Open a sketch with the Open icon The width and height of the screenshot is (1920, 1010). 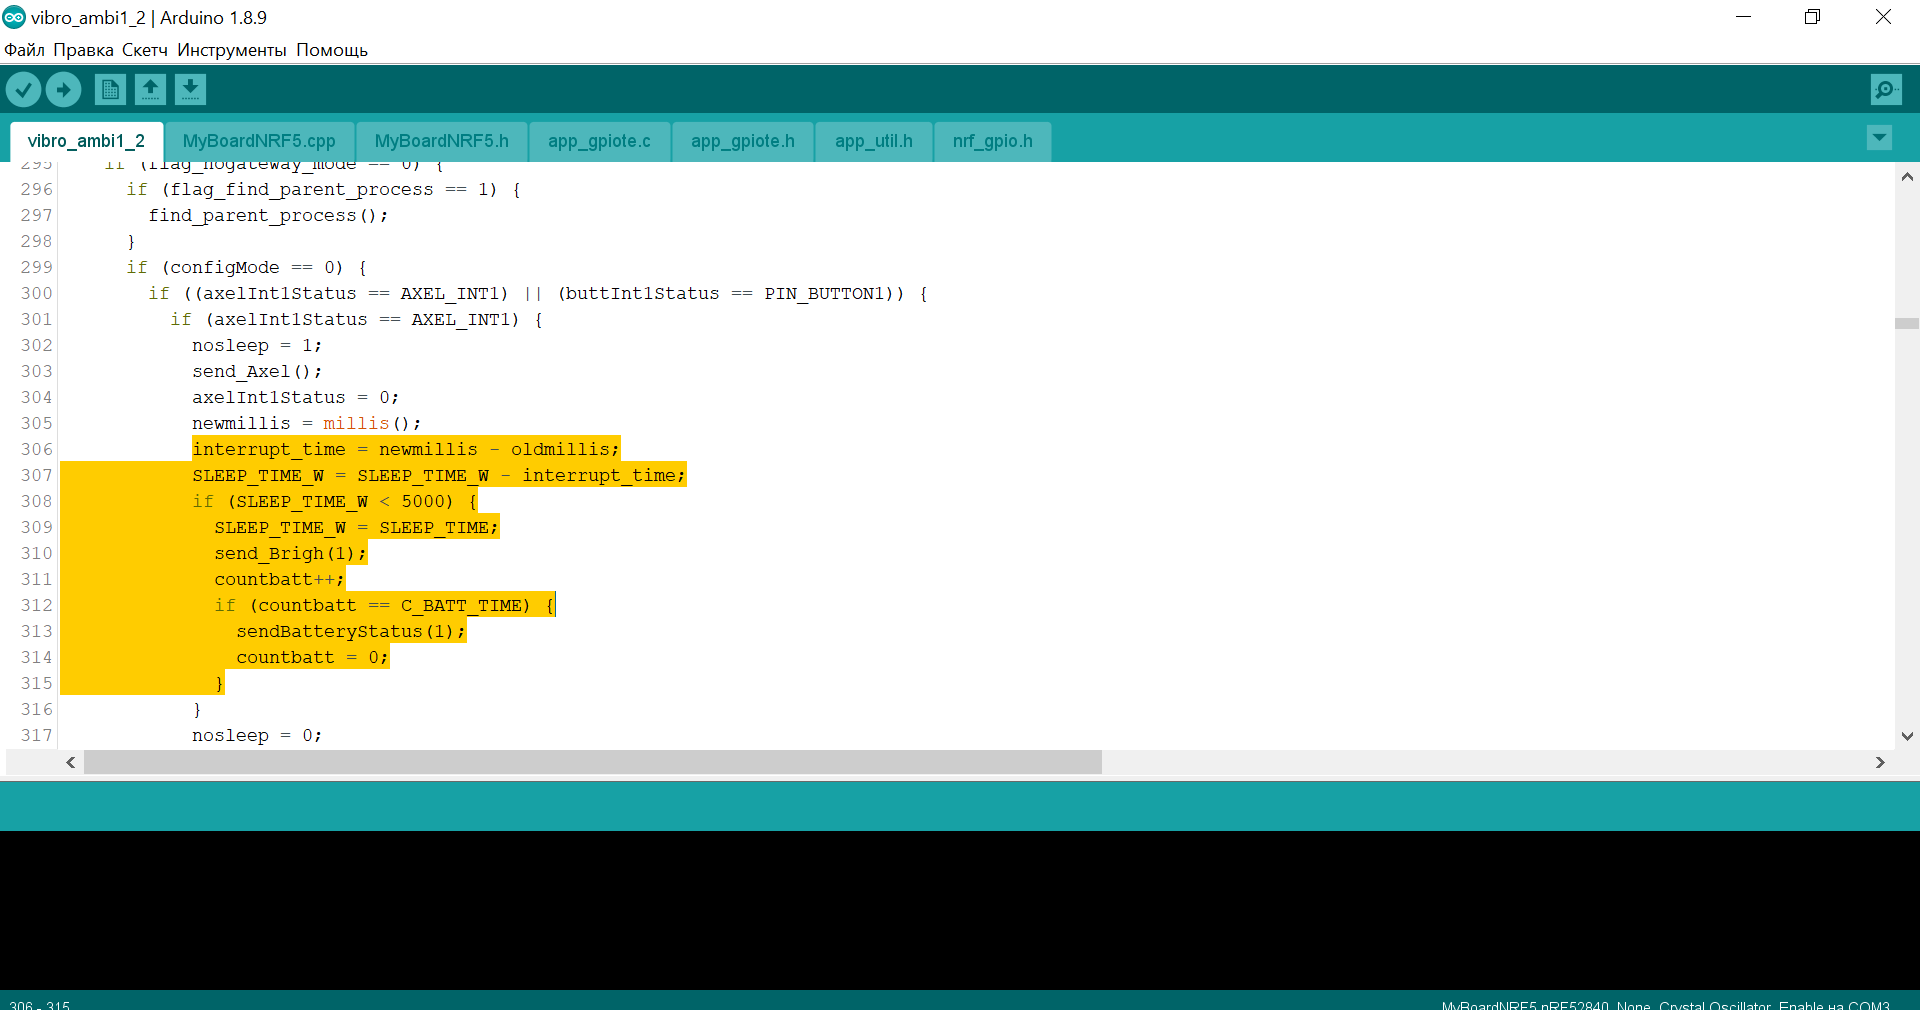pos(150,90)
